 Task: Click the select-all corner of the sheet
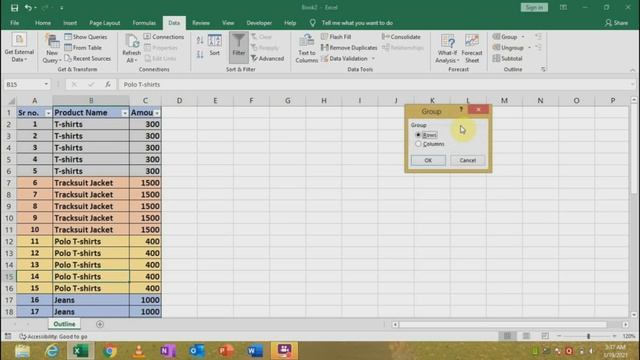10,100
